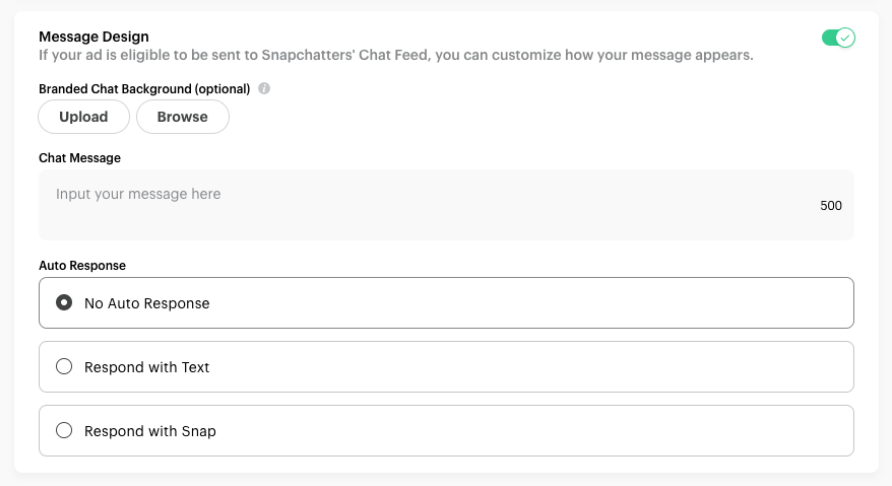Select the No Auto Response radio button
Image resolution: width=892 pixels, height=486 pixels.
[x=64, y=302]
